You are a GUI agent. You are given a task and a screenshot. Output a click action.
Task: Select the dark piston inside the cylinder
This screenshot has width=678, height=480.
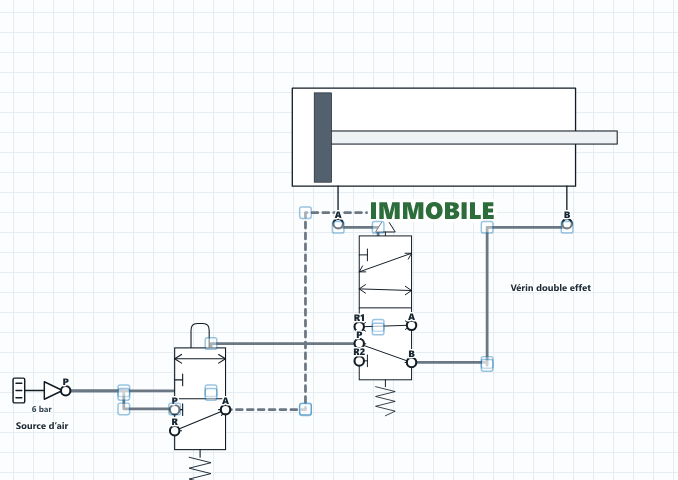323,137
